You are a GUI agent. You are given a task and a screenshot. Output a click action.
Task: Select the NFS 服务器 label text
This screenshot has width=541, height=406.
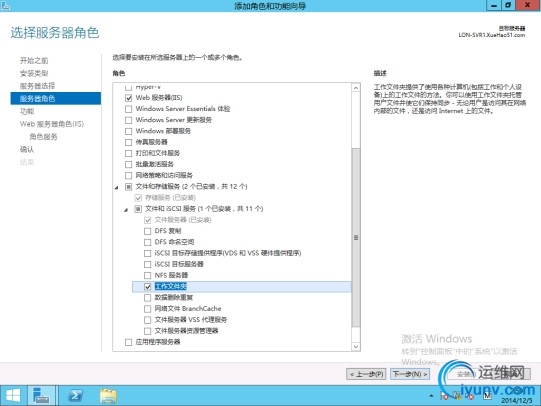pyautogui.click(x=171, y=275)
